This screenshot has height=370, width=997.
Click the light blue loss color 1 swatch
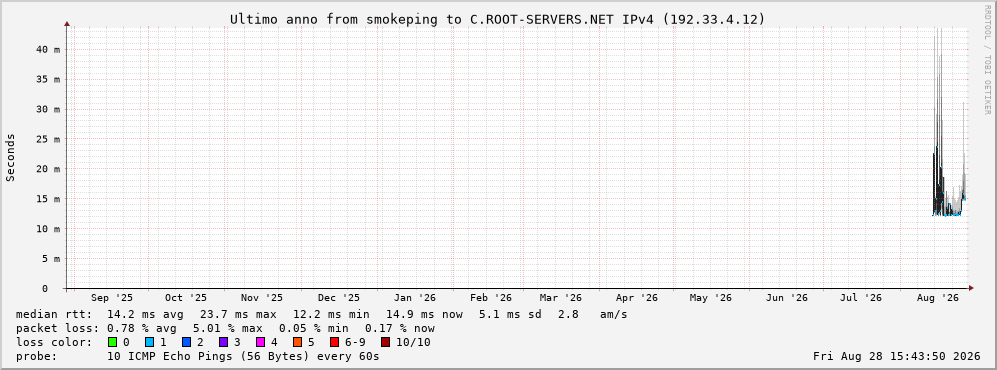tap(149, 343)
